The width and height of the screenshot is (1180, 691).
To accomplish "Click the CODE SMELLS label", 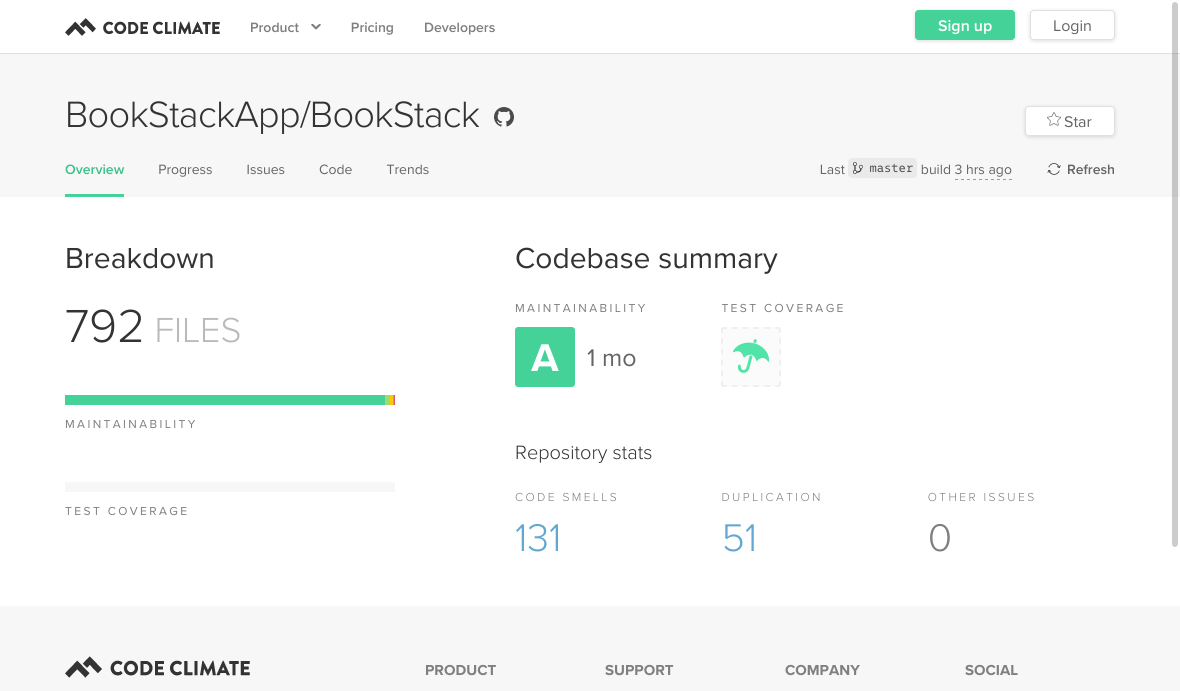I will [x=566, y=497].
